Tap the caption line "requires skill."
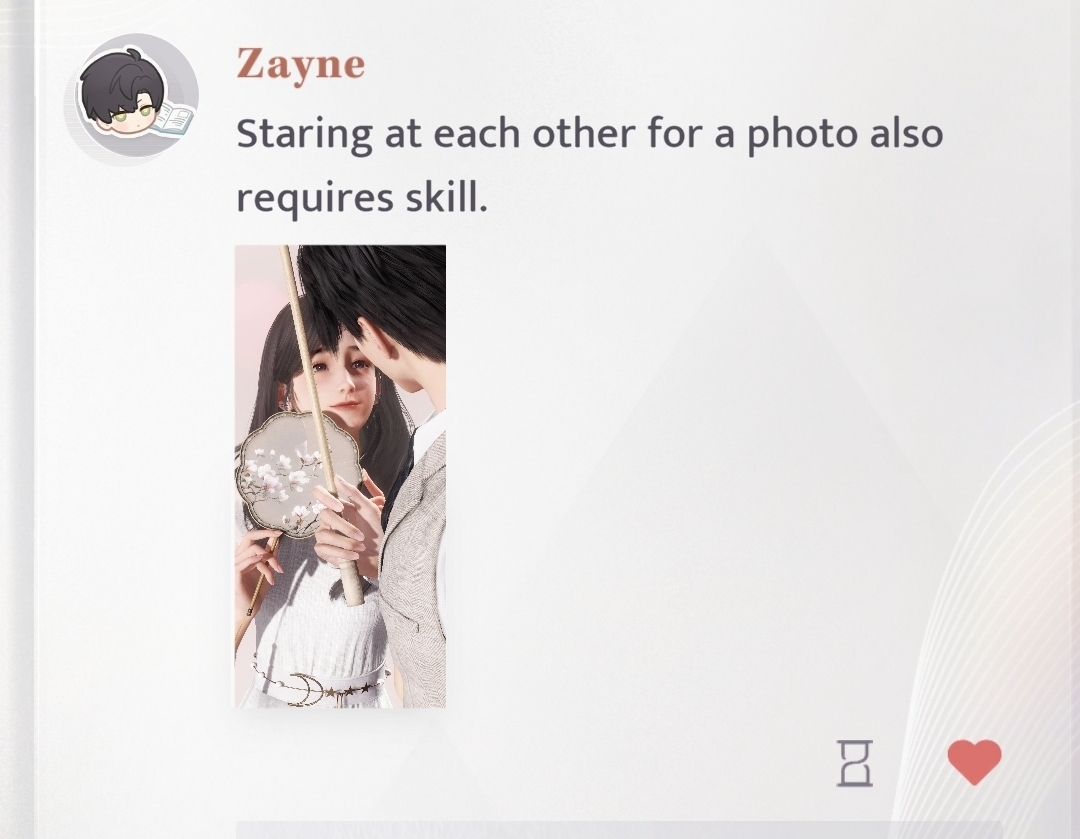Screen dimensions: 1080x839 click(x=362, y=198)
